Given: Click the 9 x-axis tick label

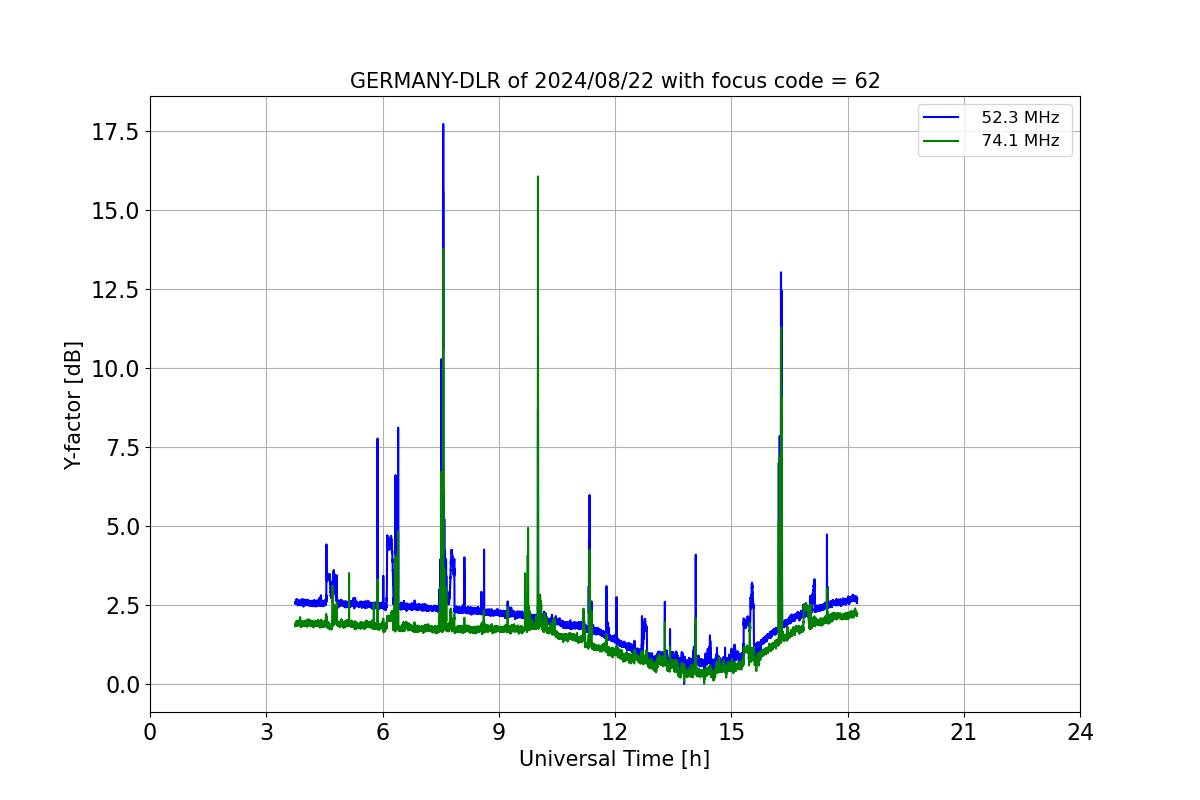Looking at the screenshot, I should (499, 732).
